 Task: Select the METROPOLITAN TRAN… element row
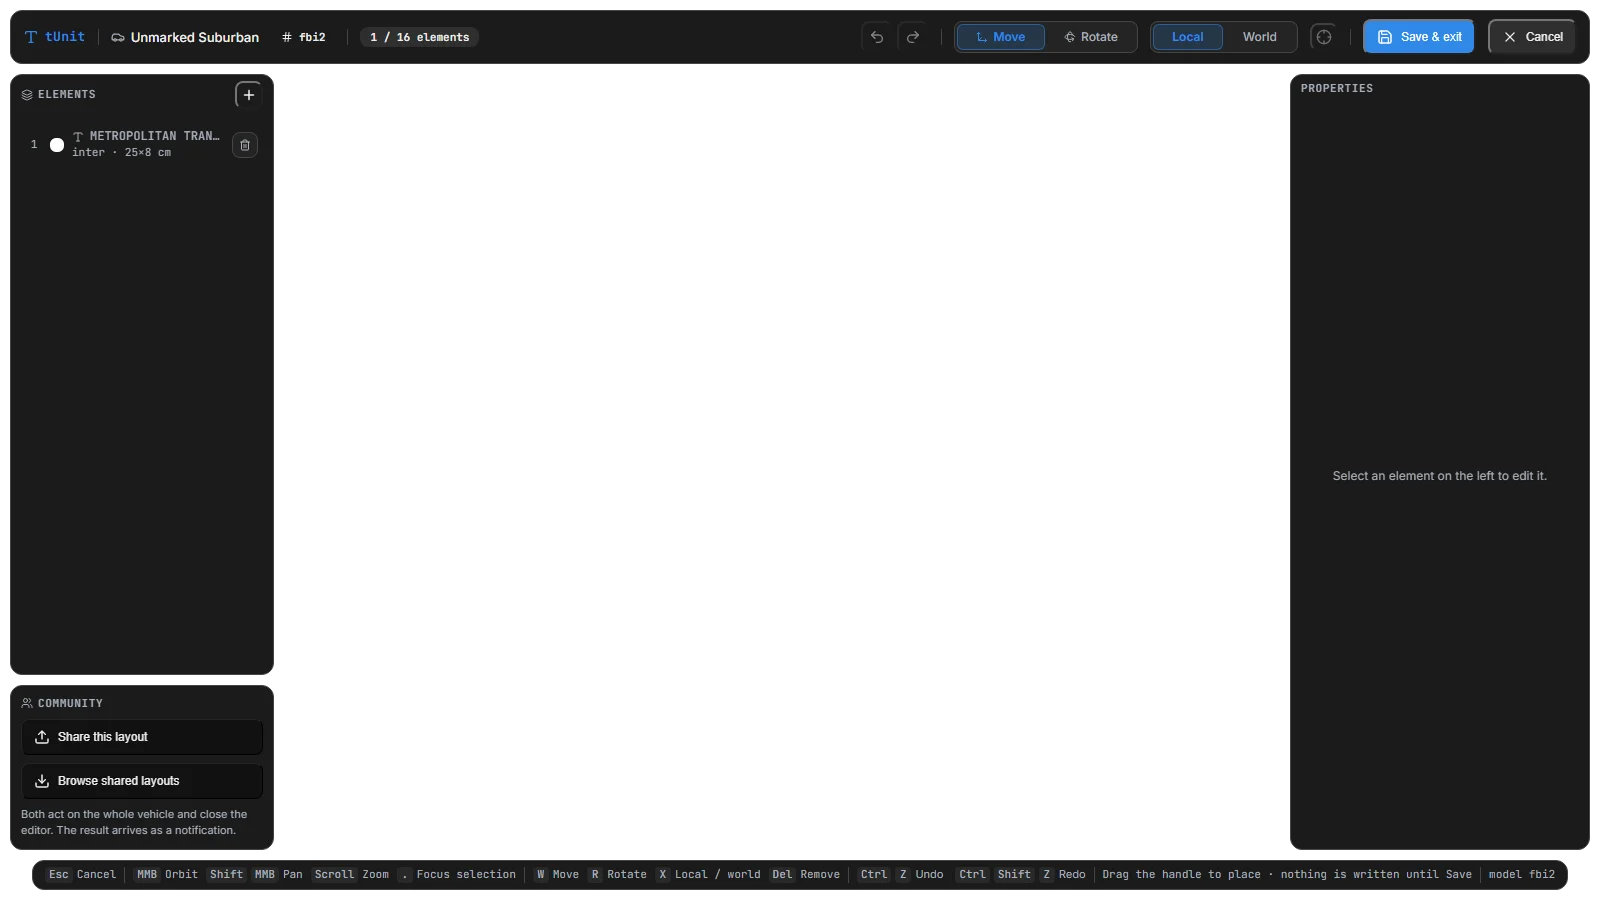142,144
